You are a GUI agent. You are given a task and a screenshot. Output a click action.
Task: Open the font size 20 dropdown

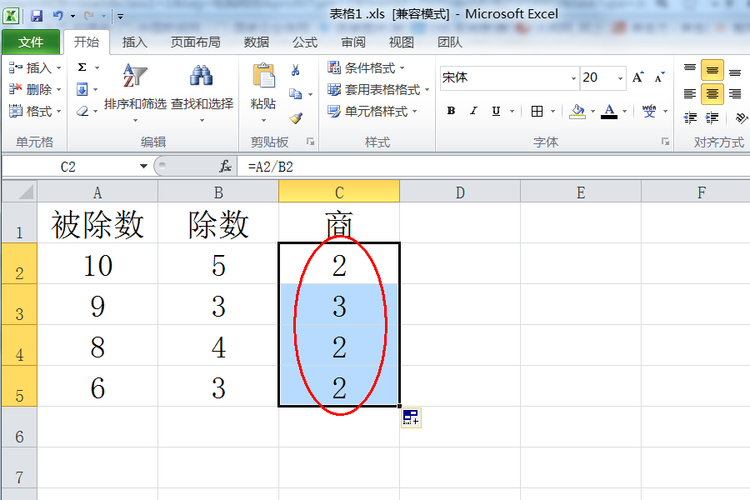(620, 78)
